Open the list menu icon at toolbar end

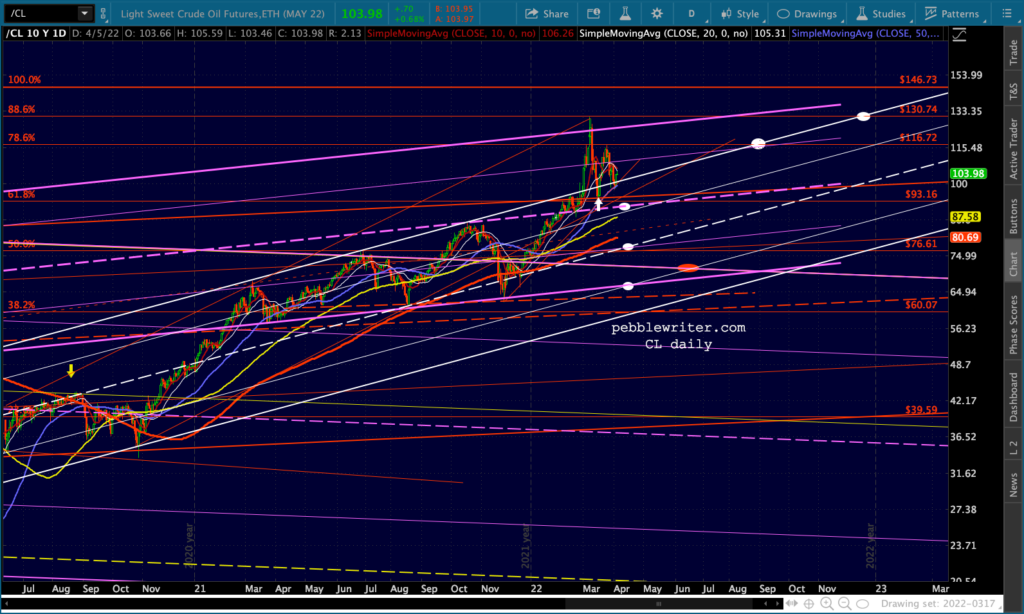[1006, 14]
